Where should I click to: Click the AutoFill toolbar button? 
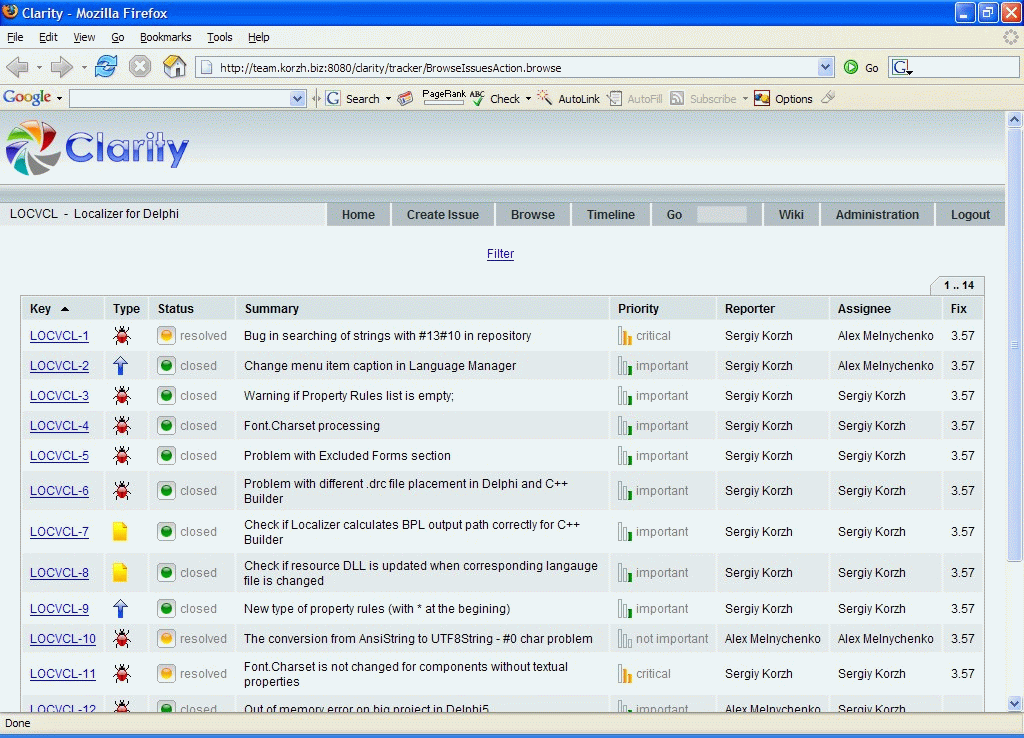(634, 99)
